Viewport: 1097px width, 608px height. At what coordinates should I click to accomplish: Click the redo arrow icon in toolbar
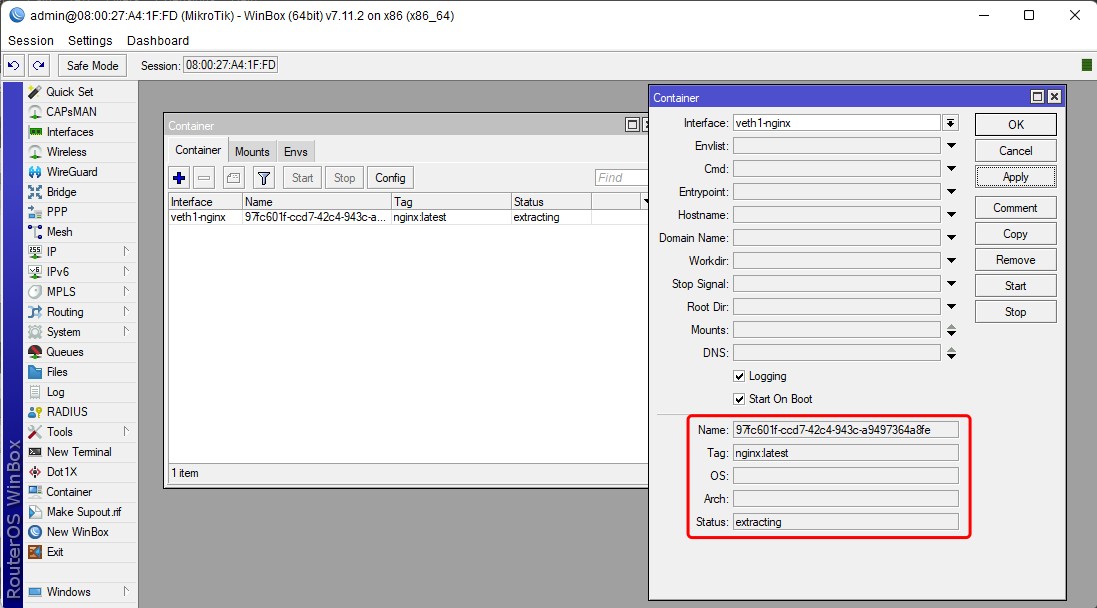pos(38,65)
